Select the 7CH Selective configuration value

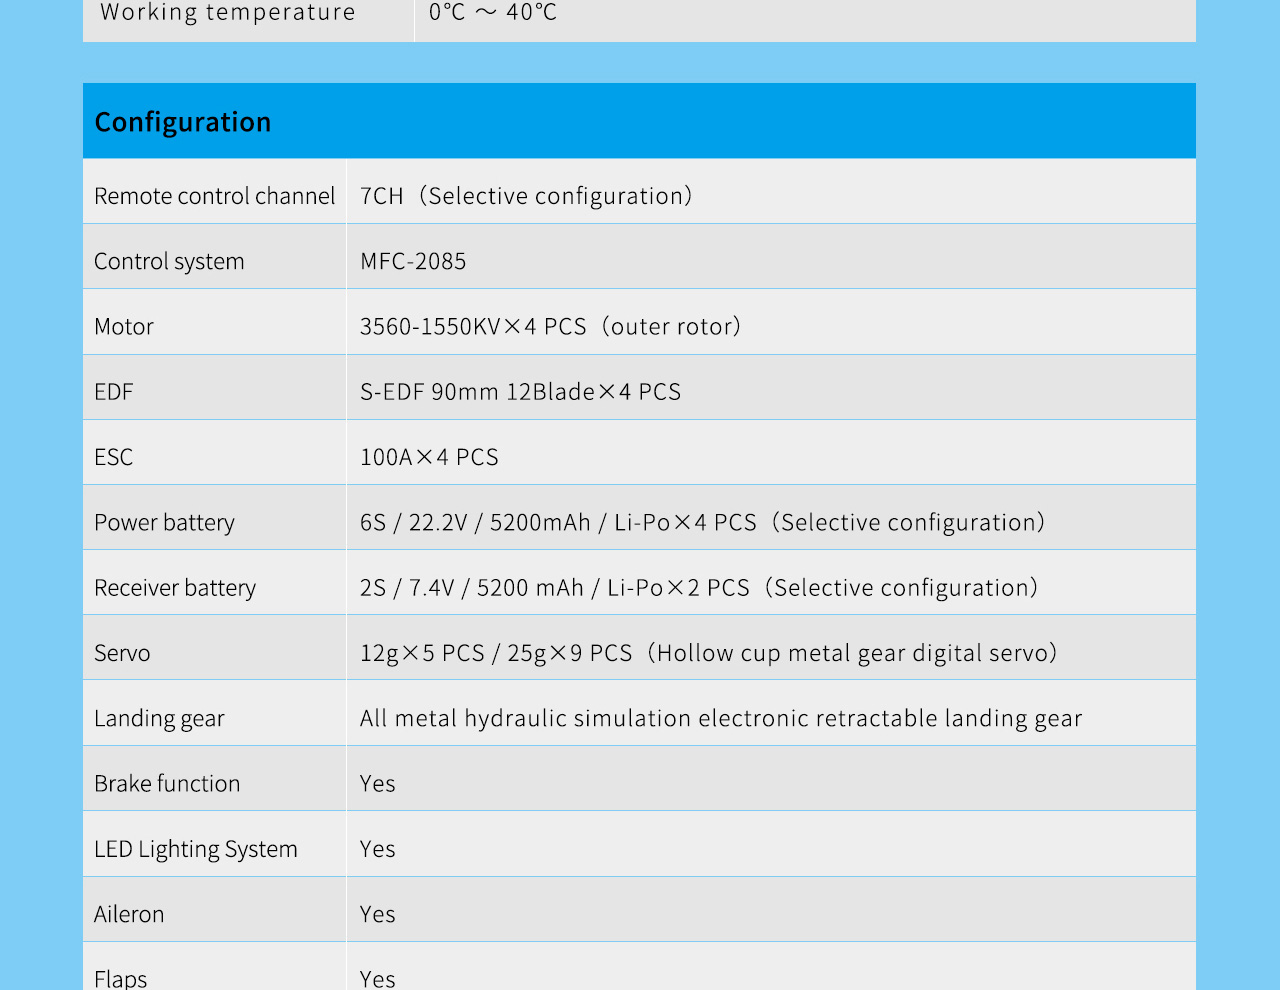[526, 196]
